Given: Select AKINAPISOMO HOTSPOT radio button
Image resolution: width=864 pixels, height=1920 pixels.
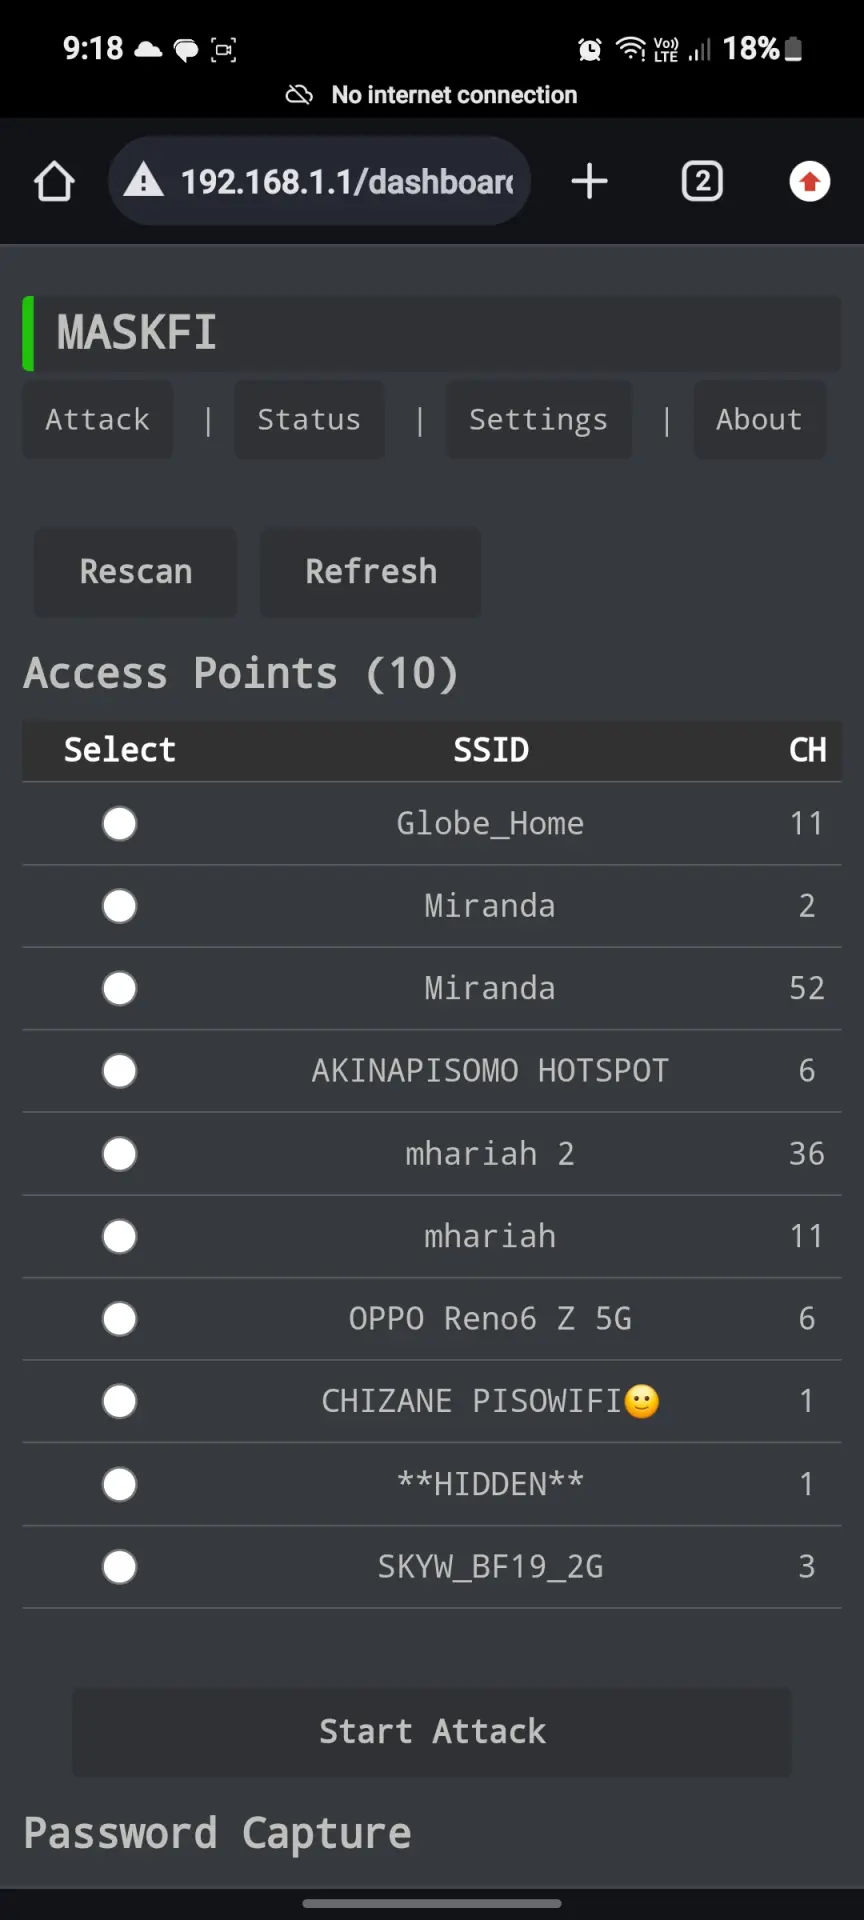Looking at the screenshot, I should [120, 1071].
